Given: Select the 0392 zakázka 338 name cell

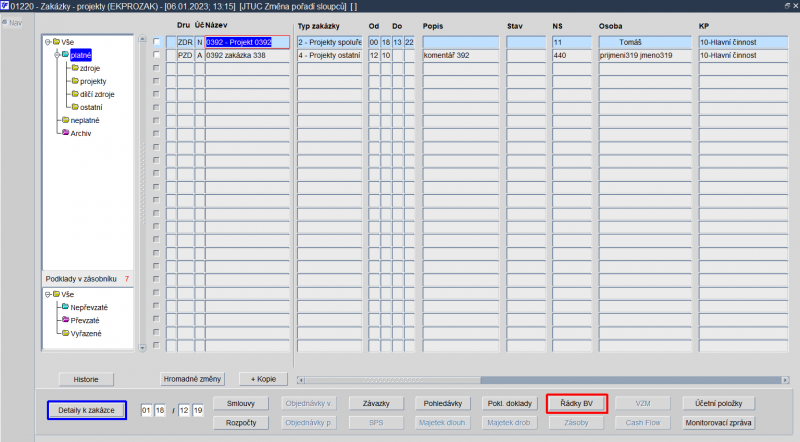Looking at the screenshot, I should [x=247, y=55].
